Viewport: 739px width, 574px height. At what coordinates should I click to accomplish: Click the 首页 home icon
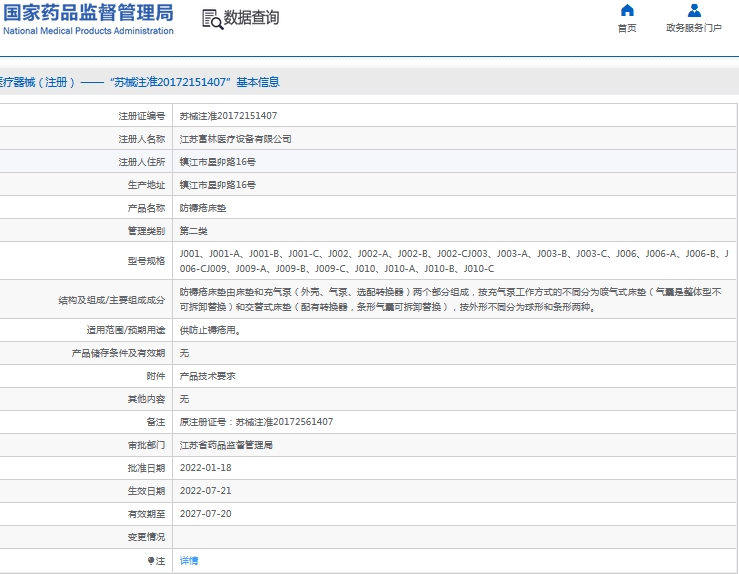coord(627,11)
